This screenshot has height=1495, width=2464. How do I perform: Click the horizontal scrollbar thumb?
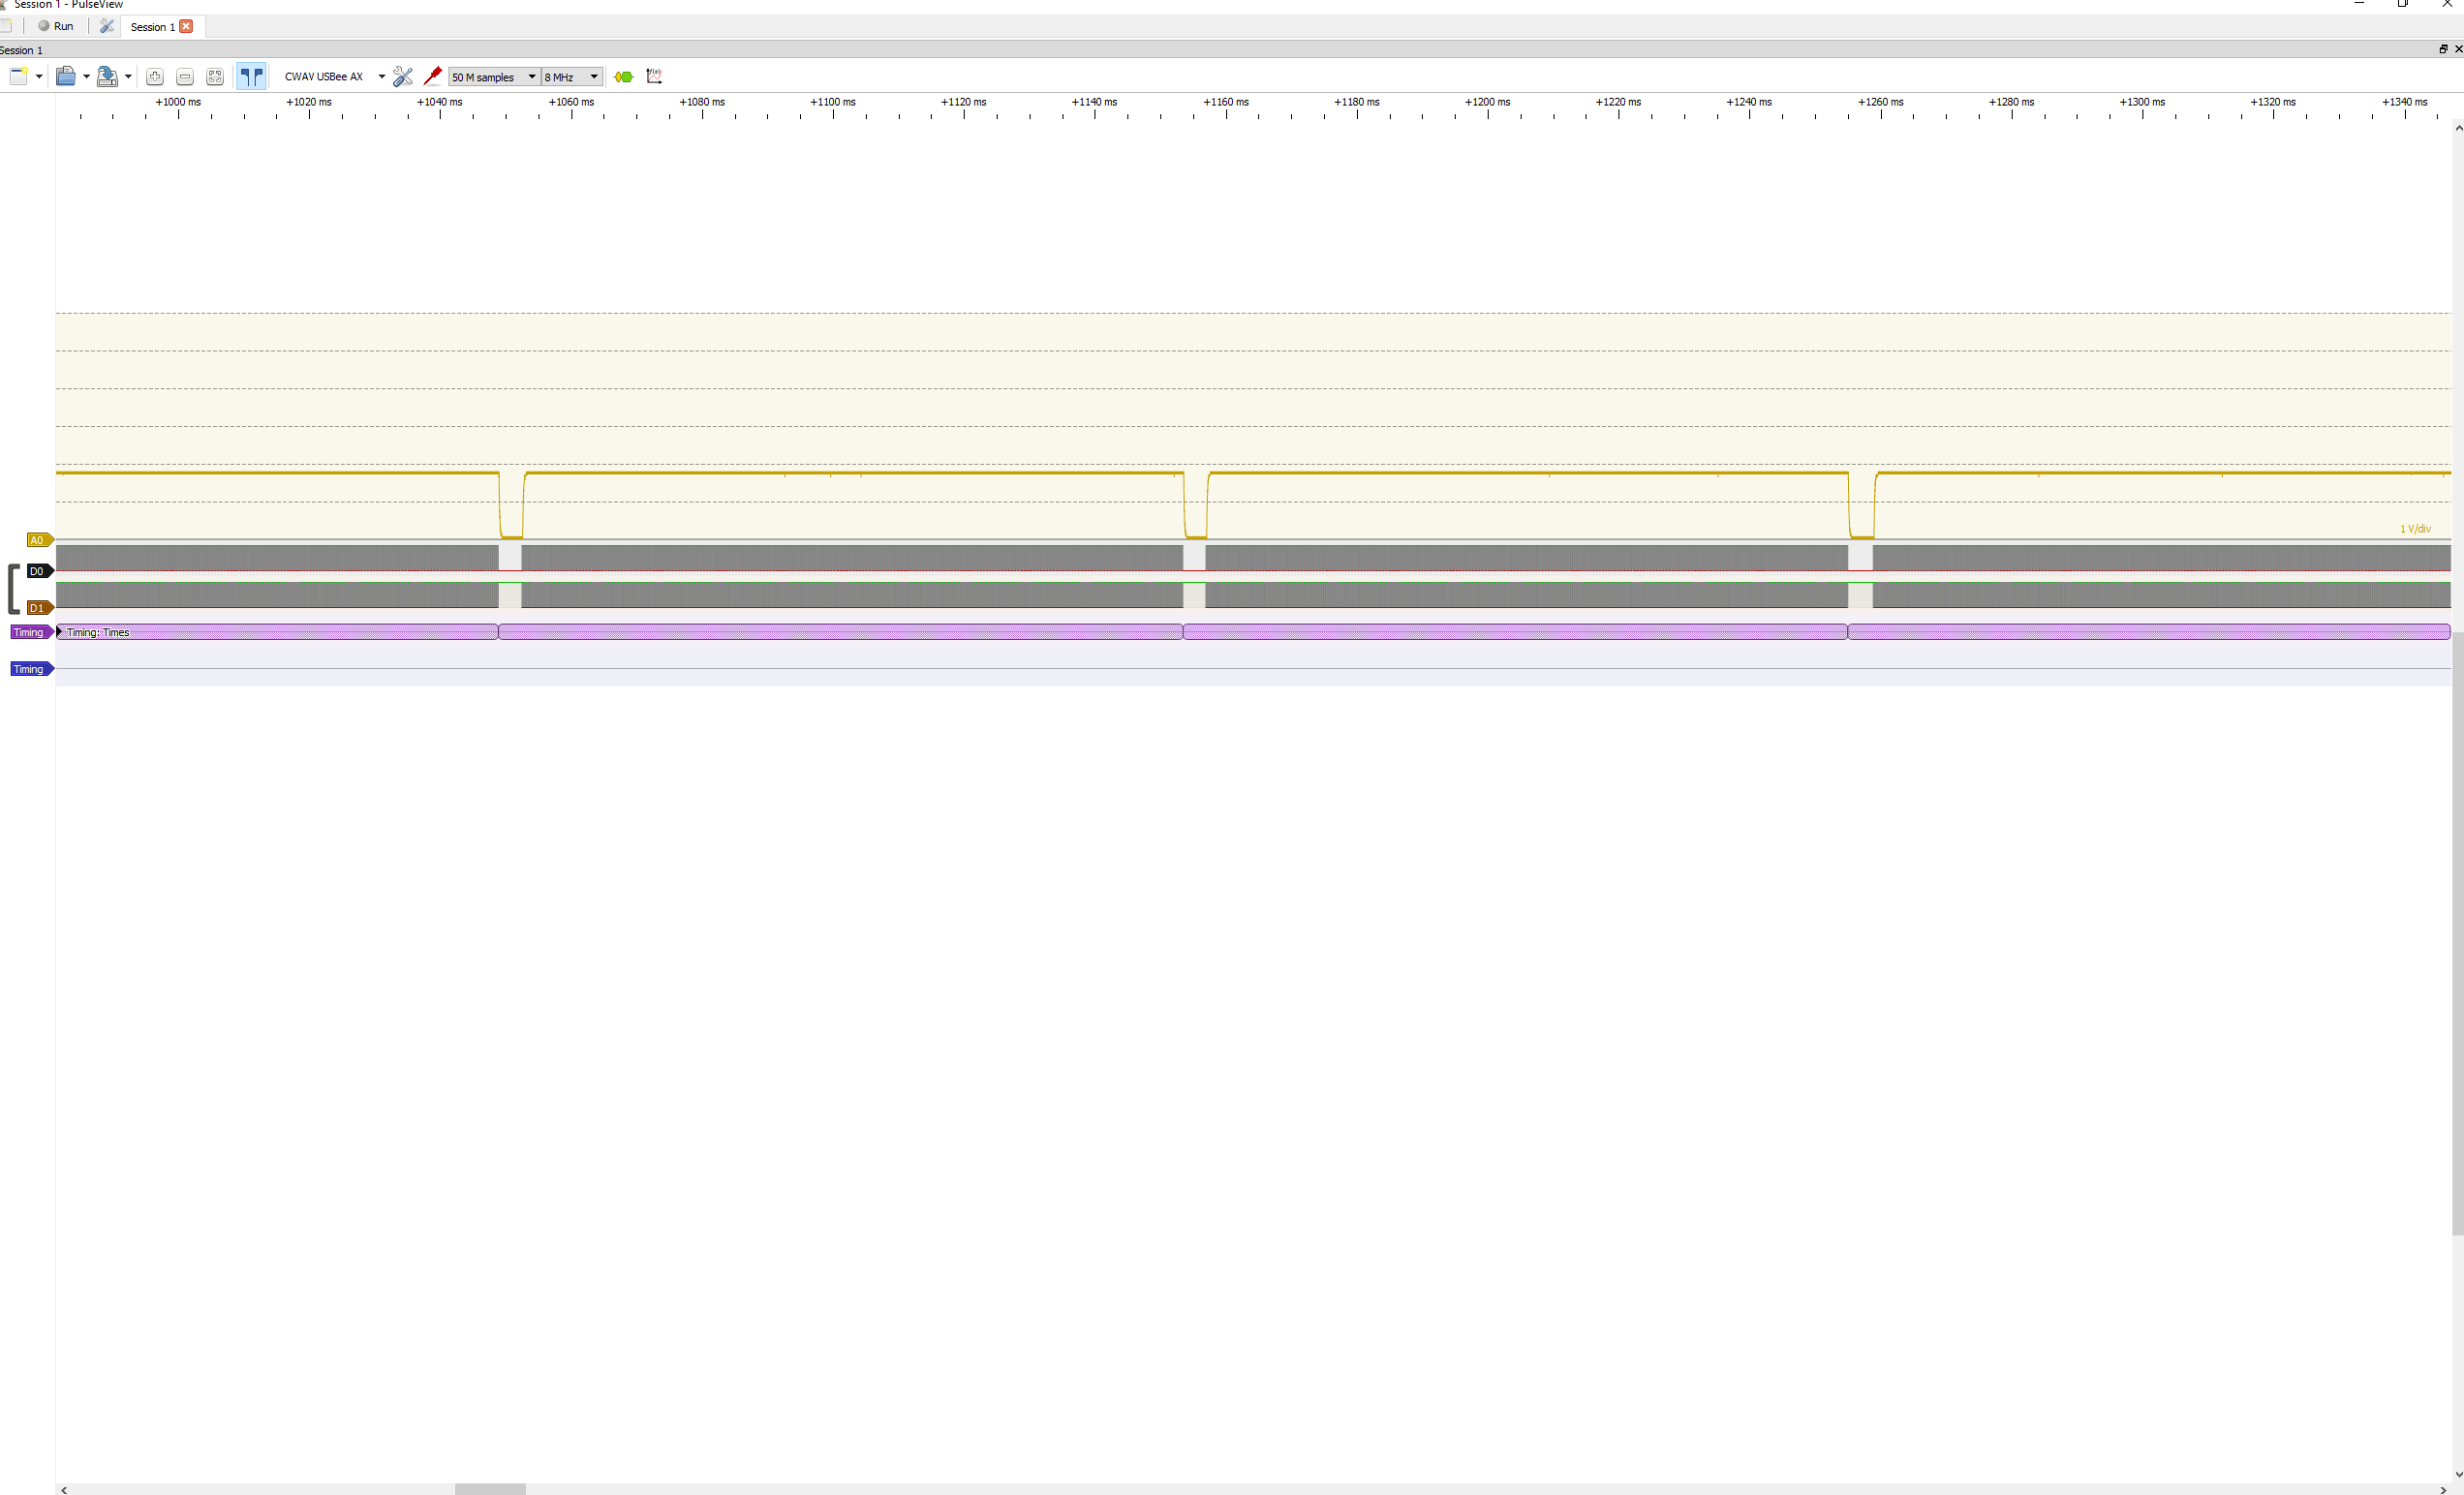(490, 1489)
